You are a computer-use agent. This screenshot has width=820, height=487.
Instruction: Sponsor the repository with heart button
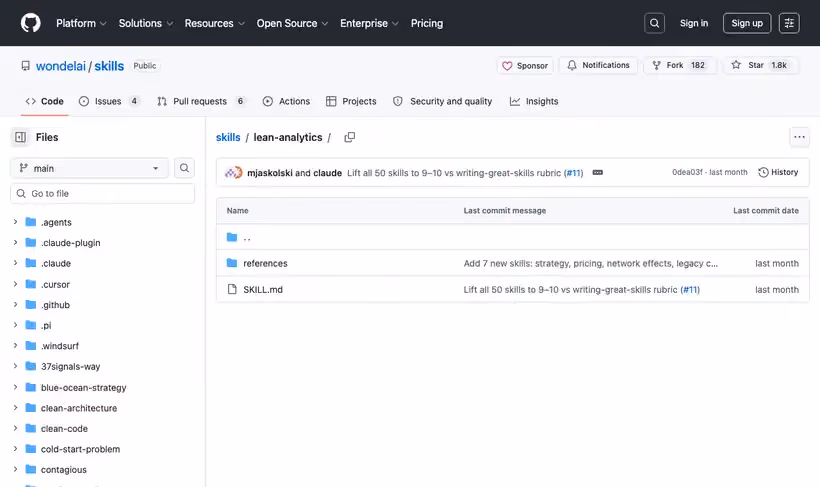tap(525, 65)
